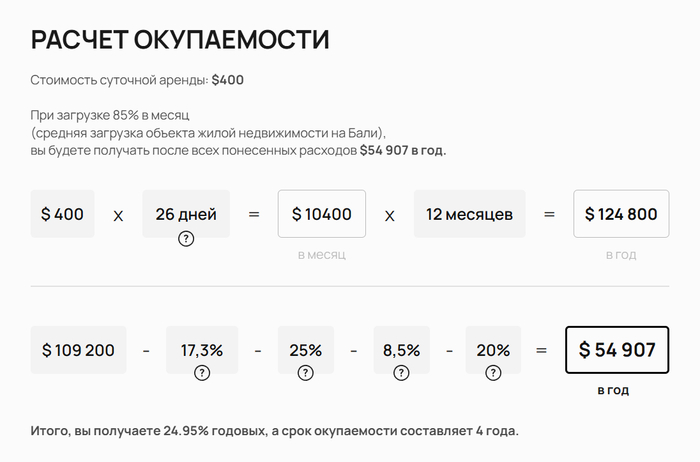Click the РАСЧЕТ ОКУПАЕМОСТИ heading

tap(180, 40)
